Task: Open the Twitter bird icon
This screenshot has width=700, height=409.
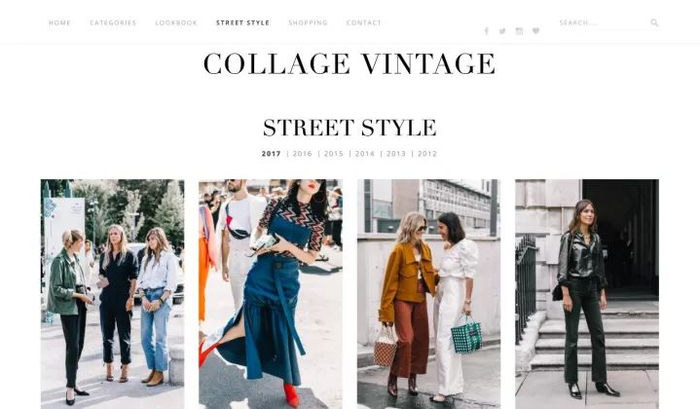Action: click(503, 31)
